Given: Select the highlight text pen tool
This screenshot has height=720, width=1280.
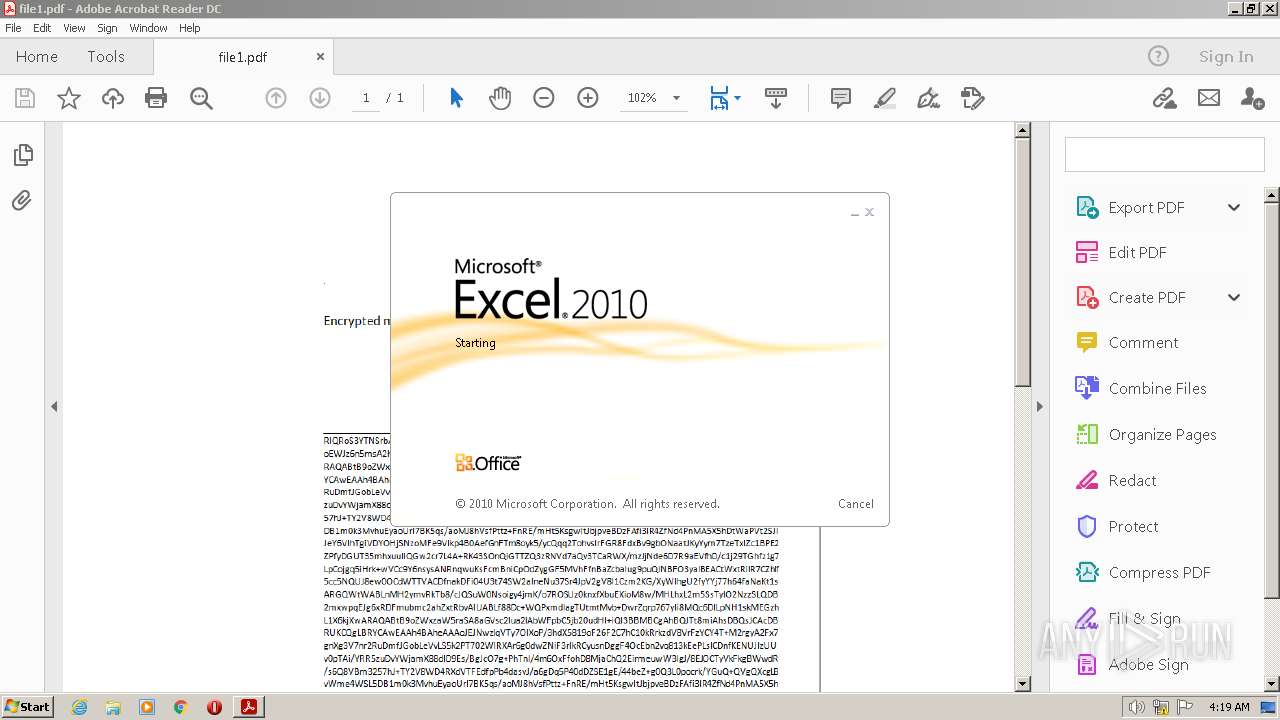Looking at the screenshot, I should [x=884, y=98].
